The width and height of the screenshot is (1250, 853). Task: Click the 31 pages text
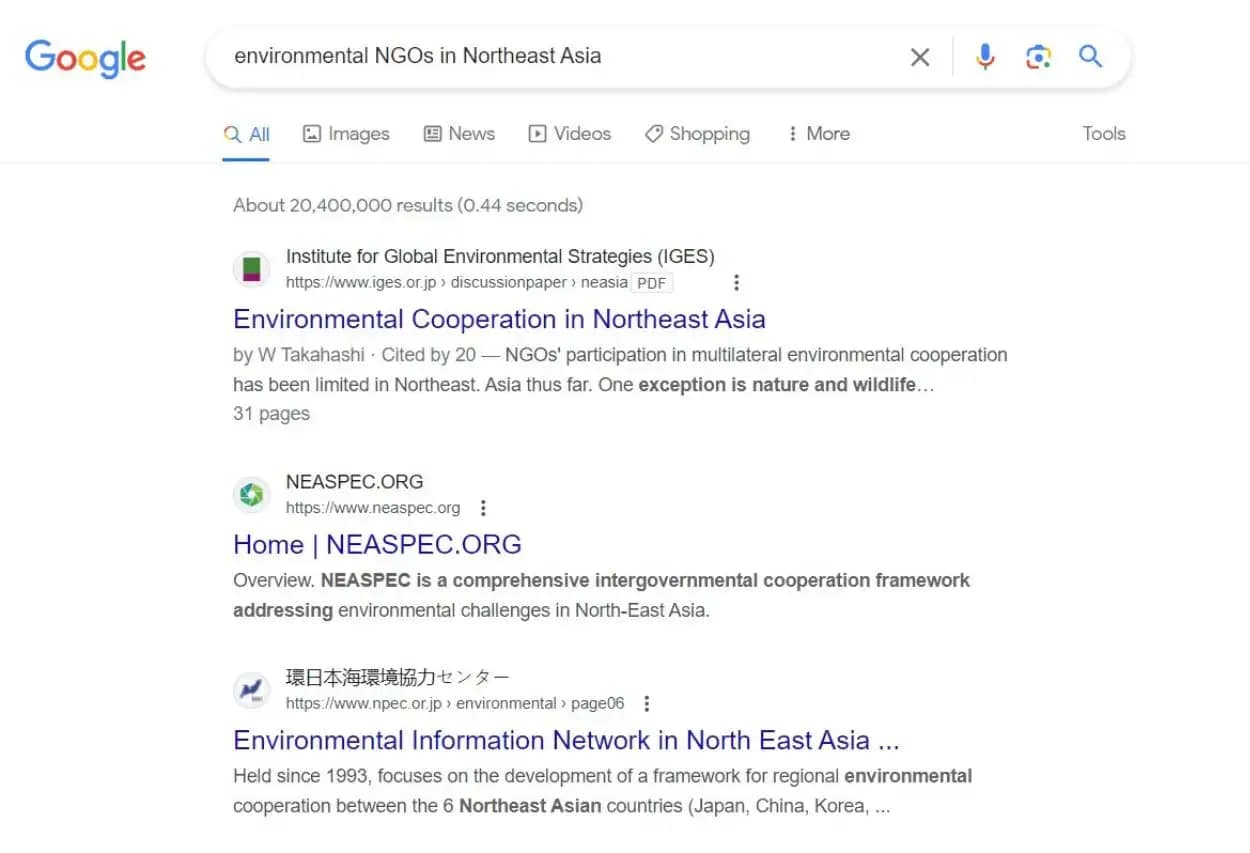point(271,414)
